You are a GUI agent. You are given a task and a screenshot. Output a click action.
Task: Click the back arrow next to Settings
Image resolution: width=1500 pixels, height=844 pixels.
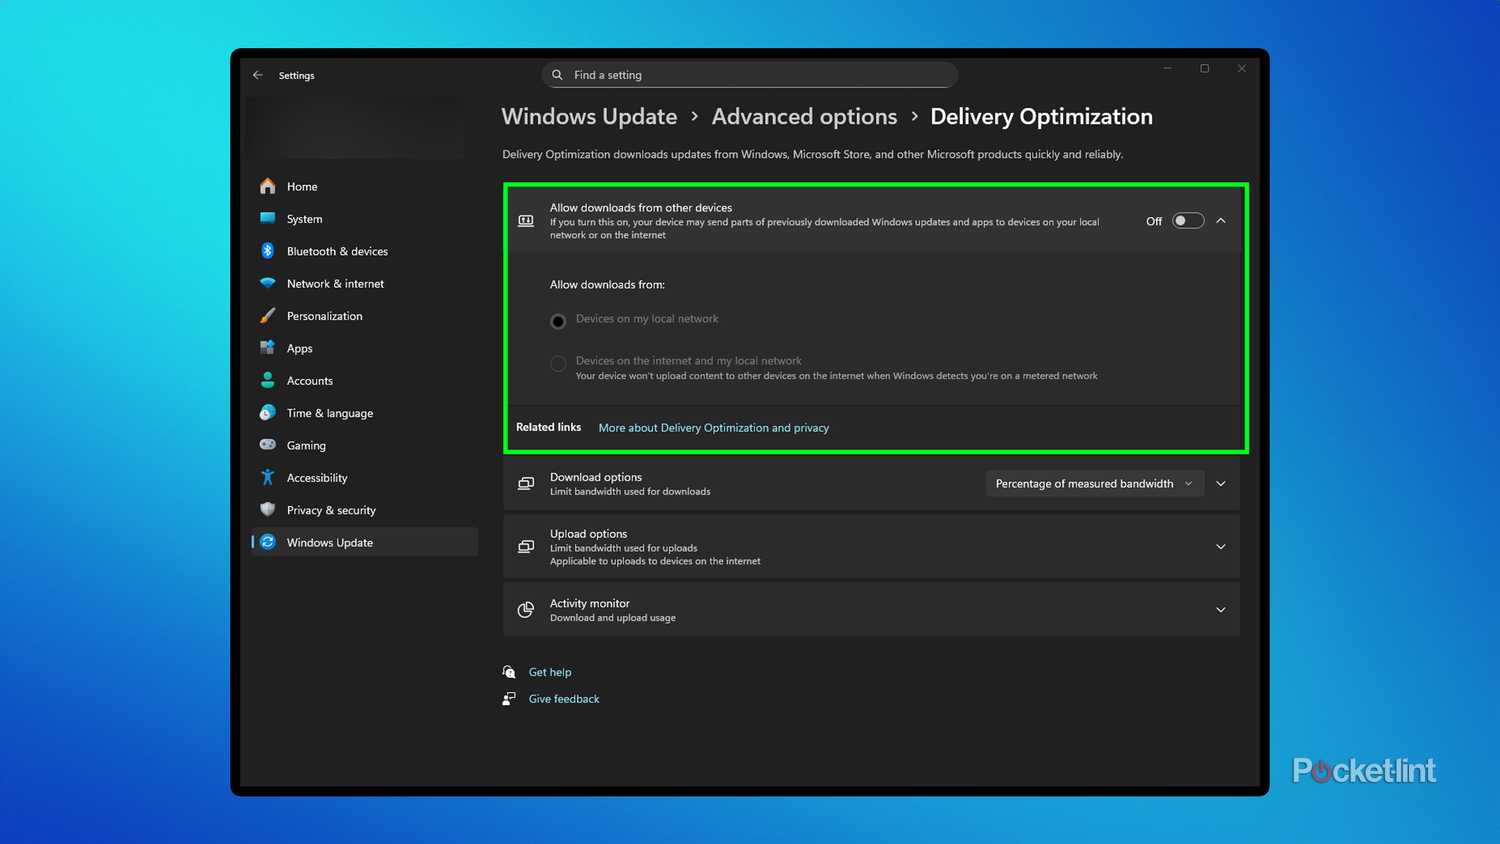[258, 75]
